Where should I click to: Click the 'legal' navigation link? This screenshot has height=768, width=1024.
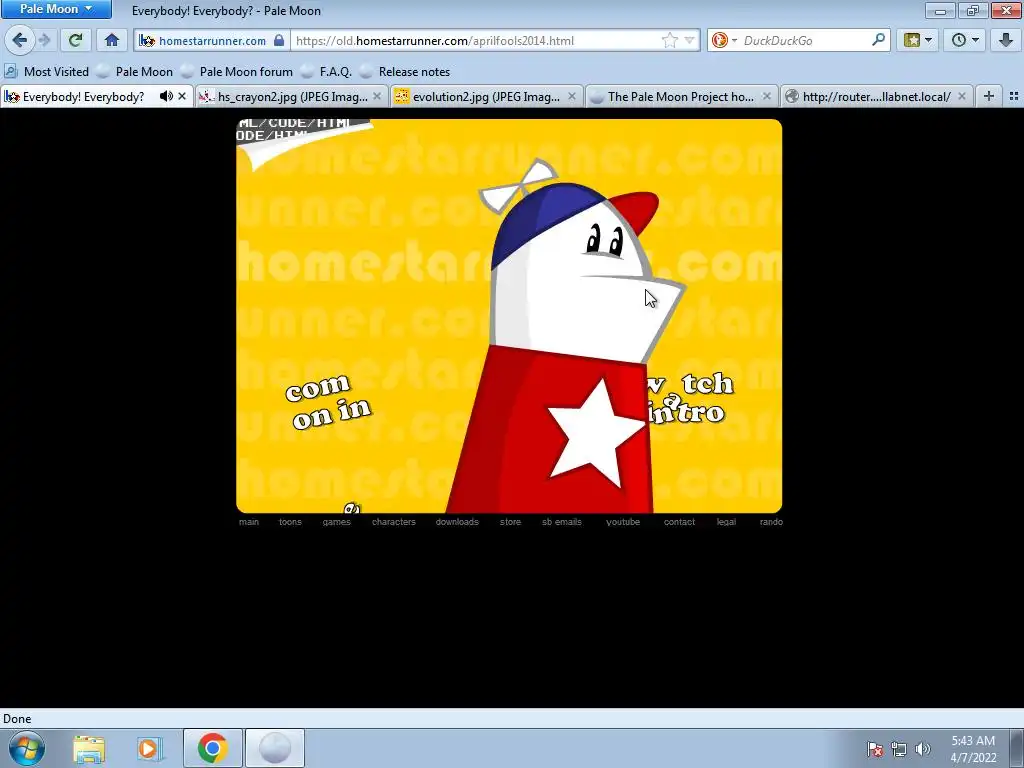(x=726, y=522)
